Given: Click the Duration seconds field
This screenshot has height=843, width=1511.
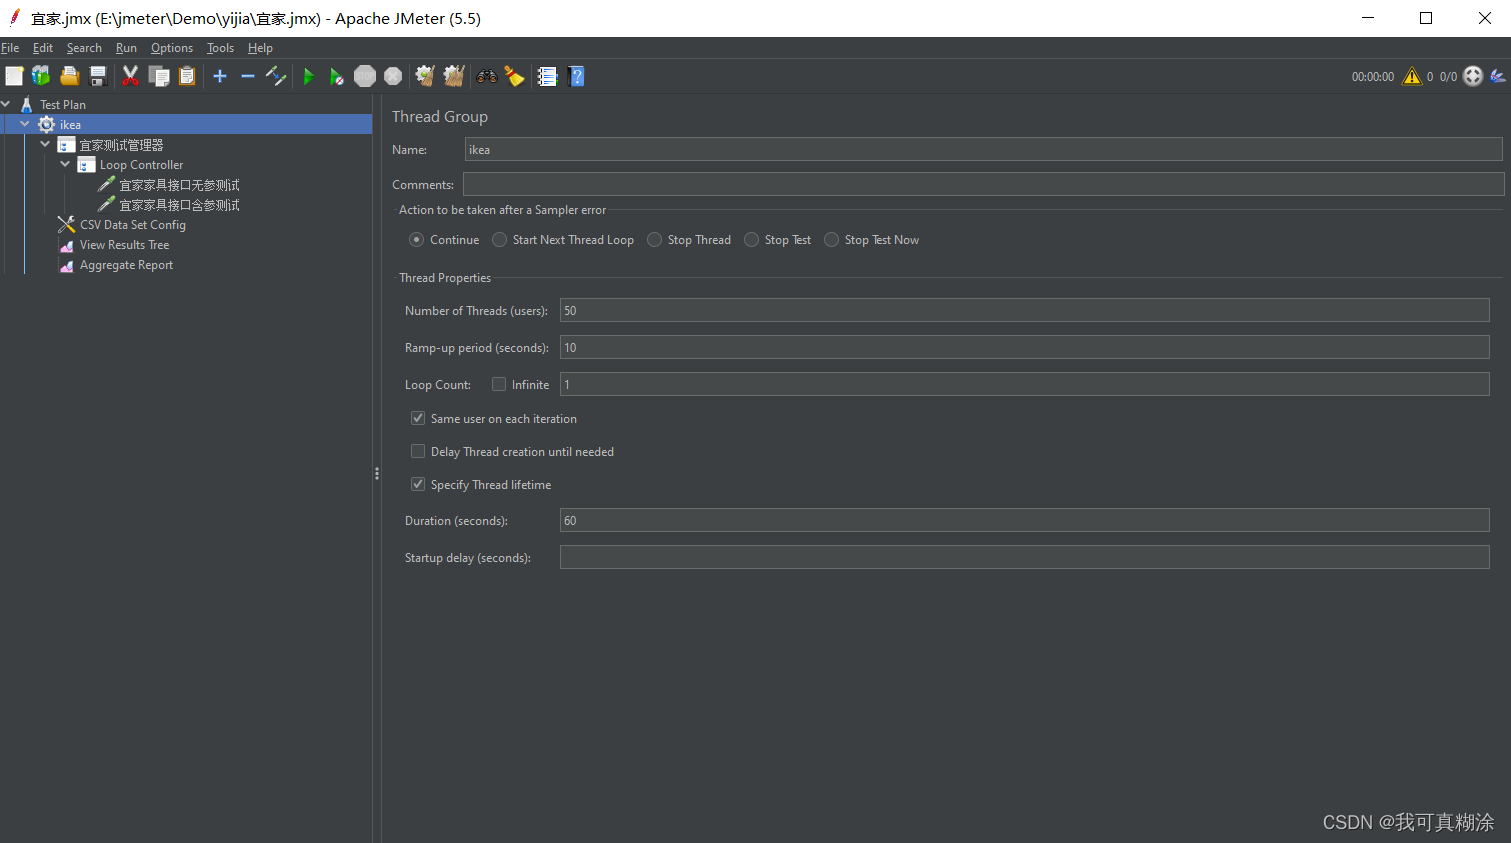Looking at the screenshot, I should [1024, 520].
